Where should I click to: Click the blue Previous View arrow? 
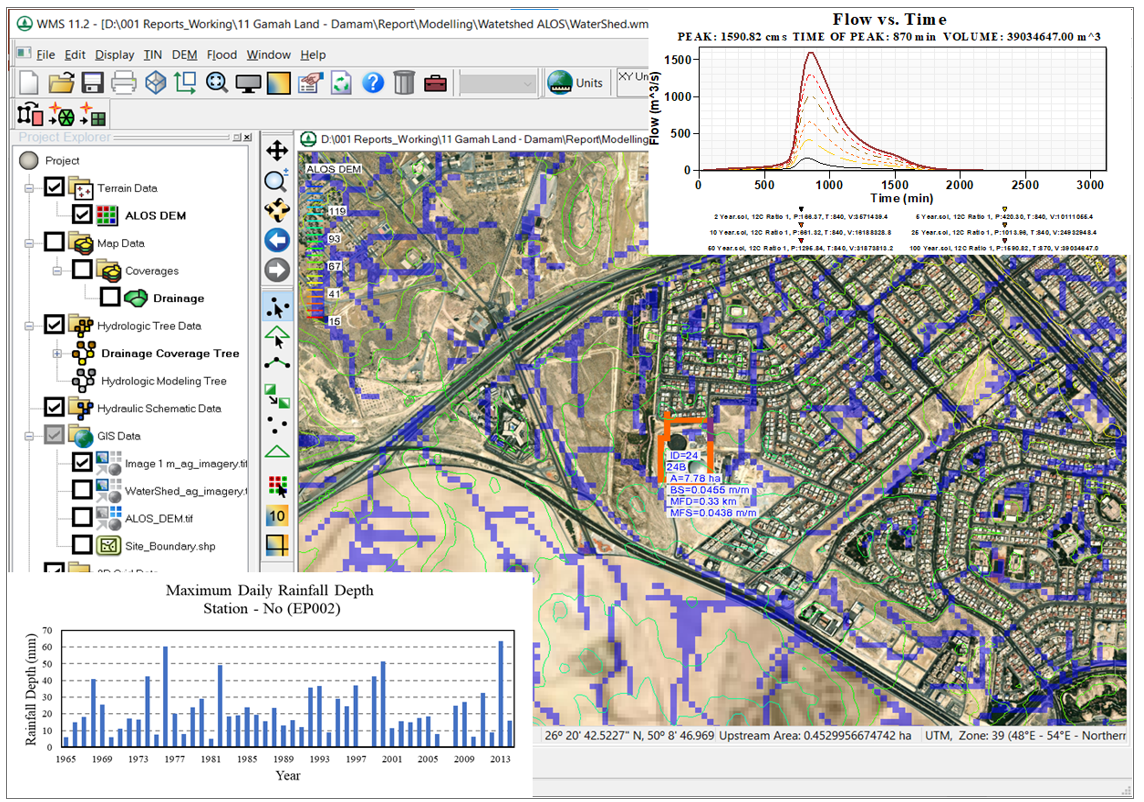coord(277,240)
